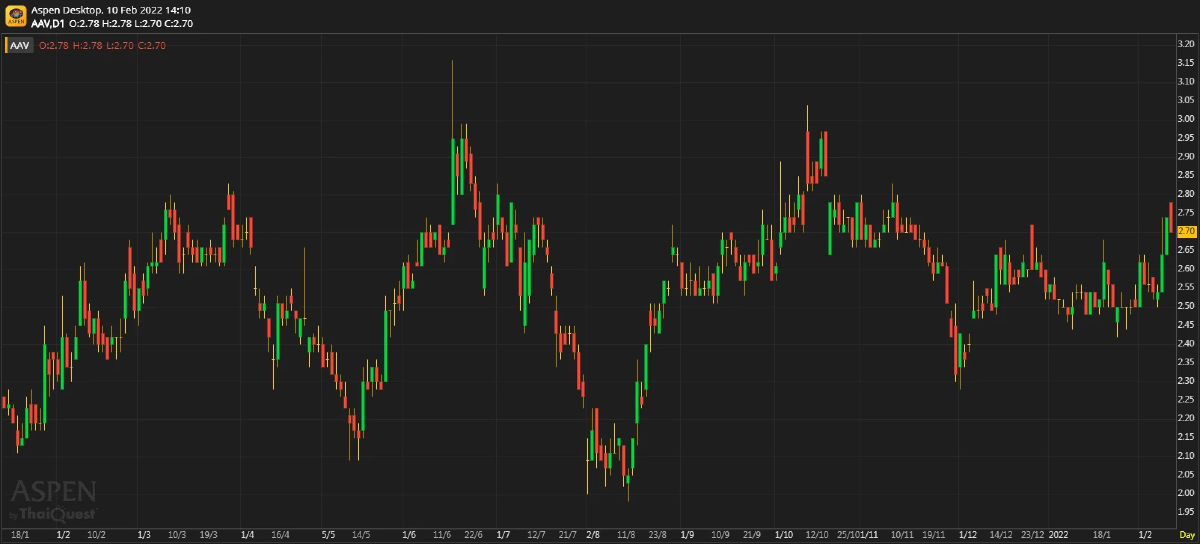Click the 1/10 date axis label
Viewport: 1200px width, 544px height.
(x=784, y=535)
